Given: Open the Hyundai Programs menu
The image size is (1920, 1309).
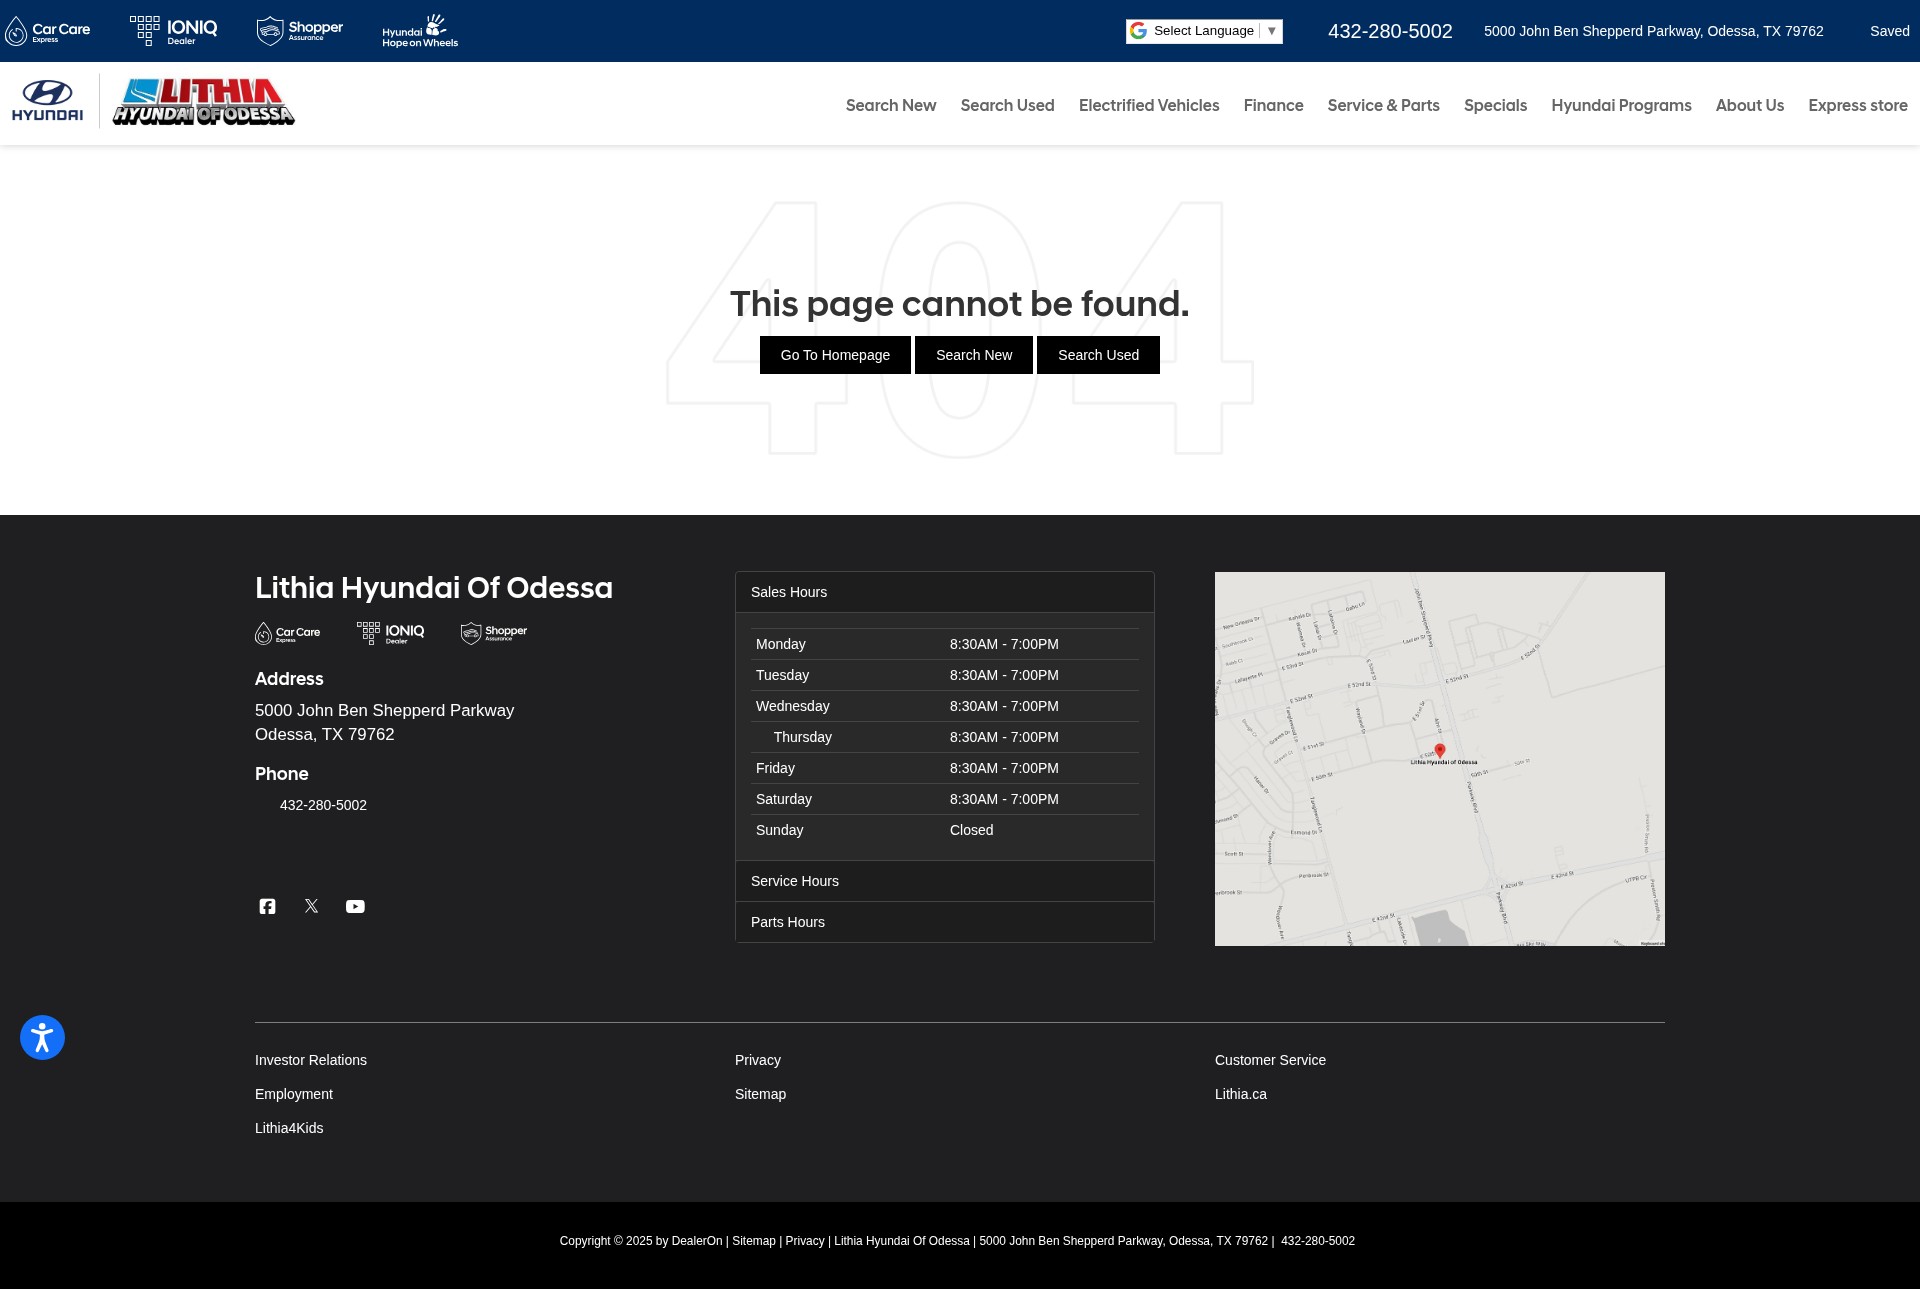Looking at the screenshot, I should tap(1622, 105).
